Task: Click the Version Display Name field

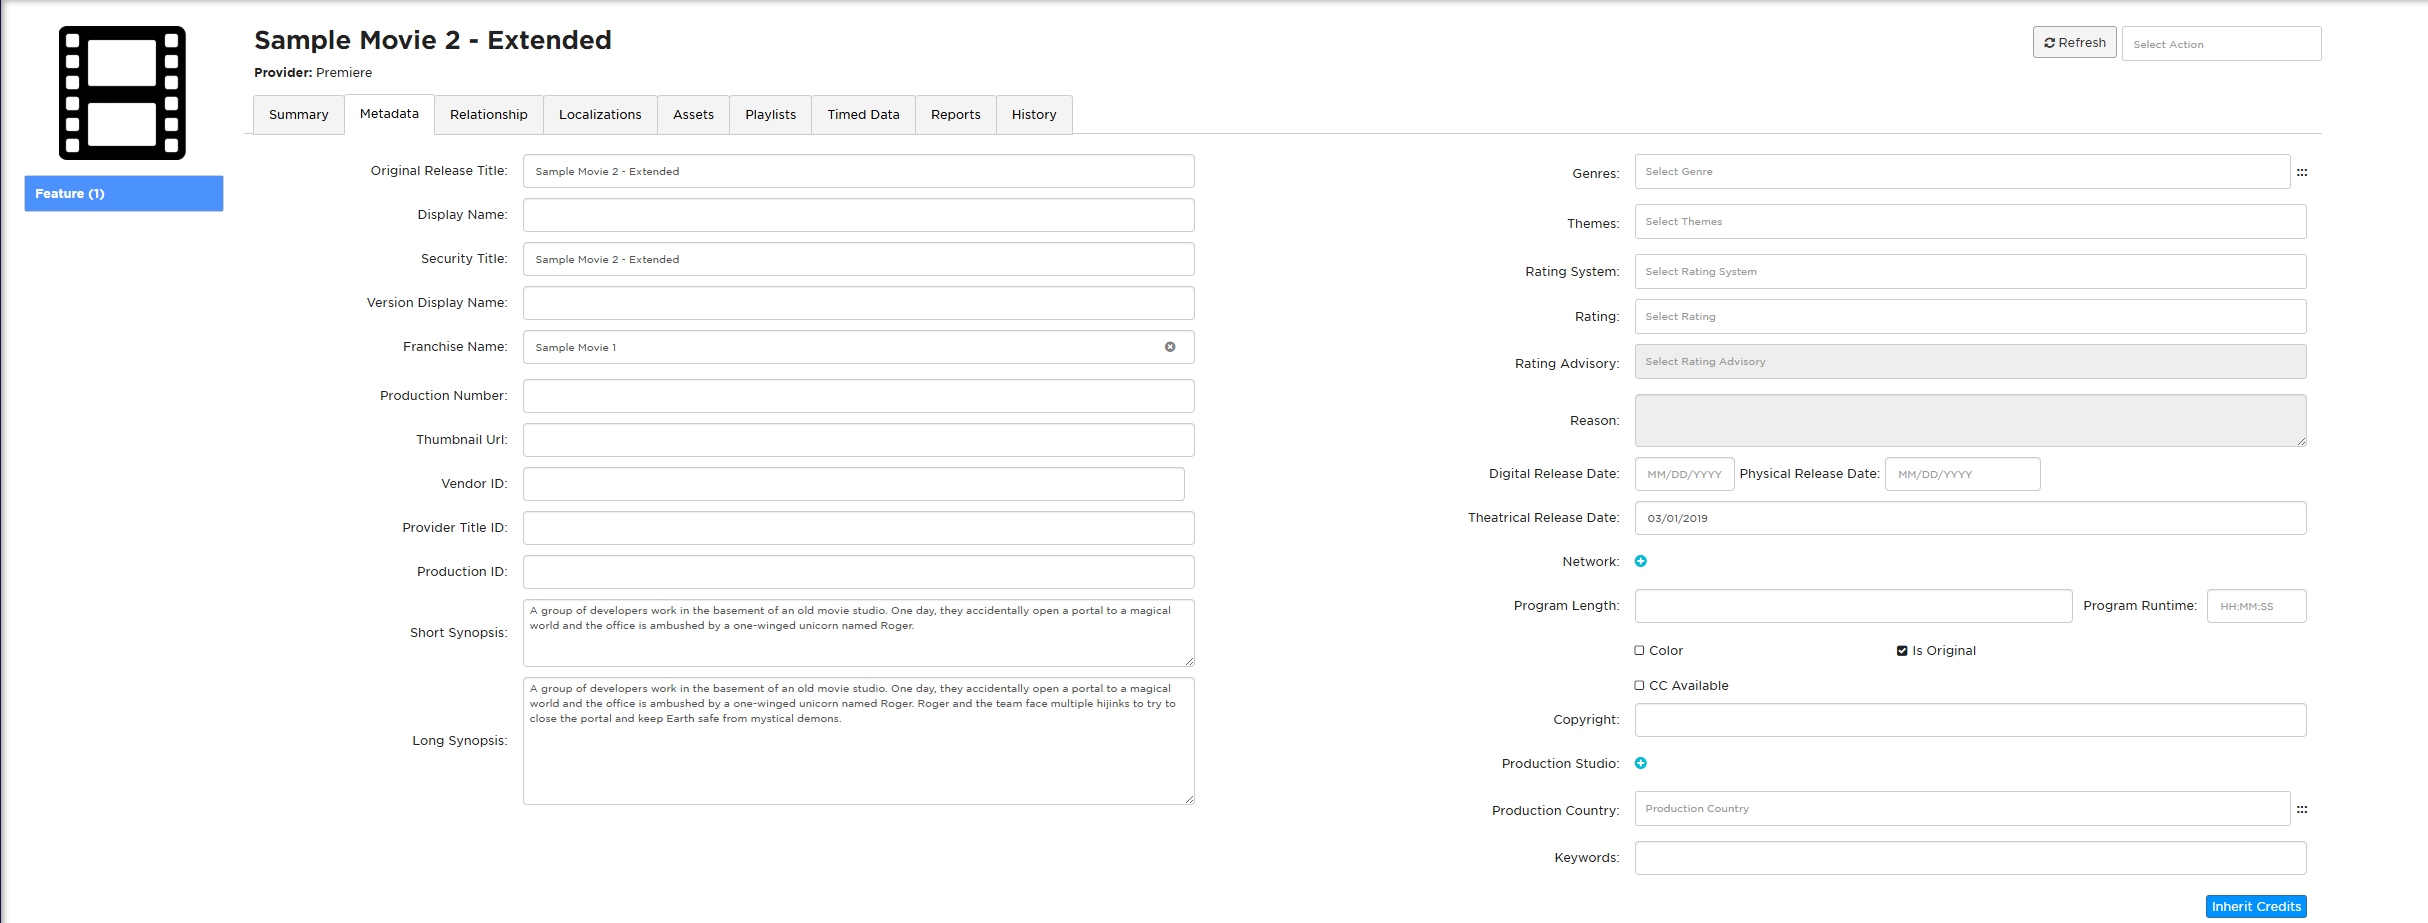Action: (x=858, y=303)
